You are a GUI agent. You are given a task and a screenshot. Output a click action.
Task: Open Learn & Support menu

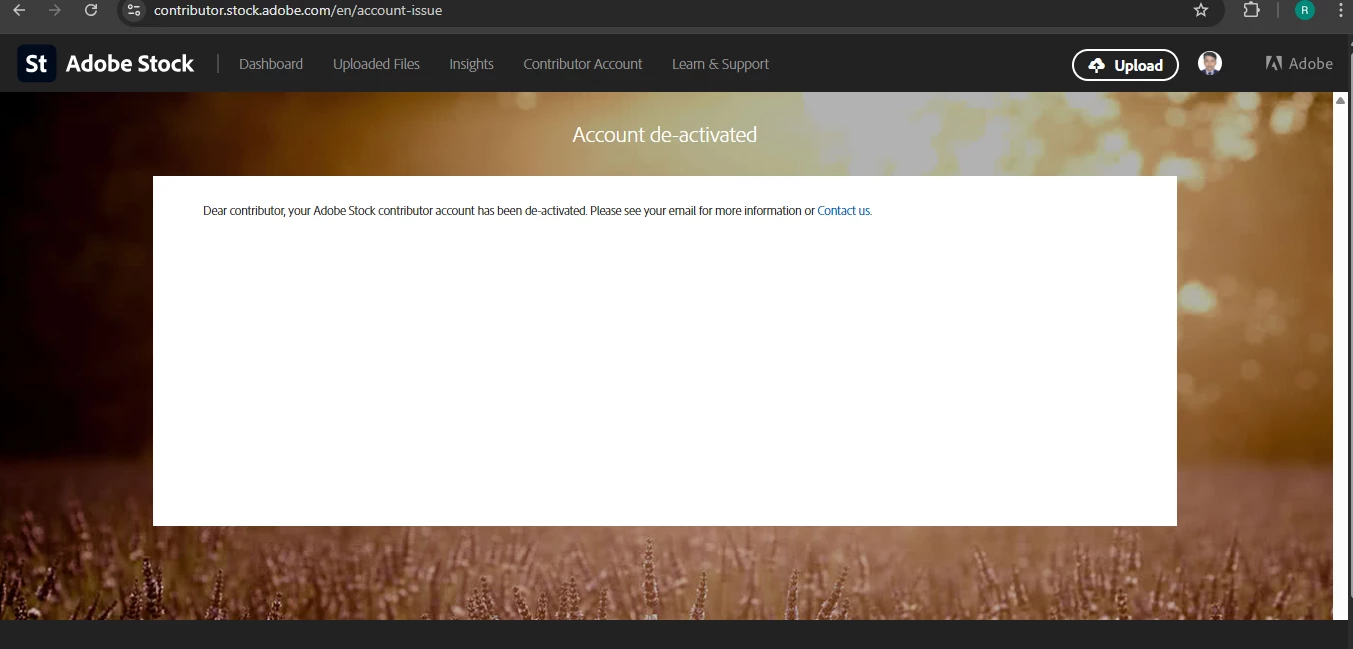click(x=720, y=64)
